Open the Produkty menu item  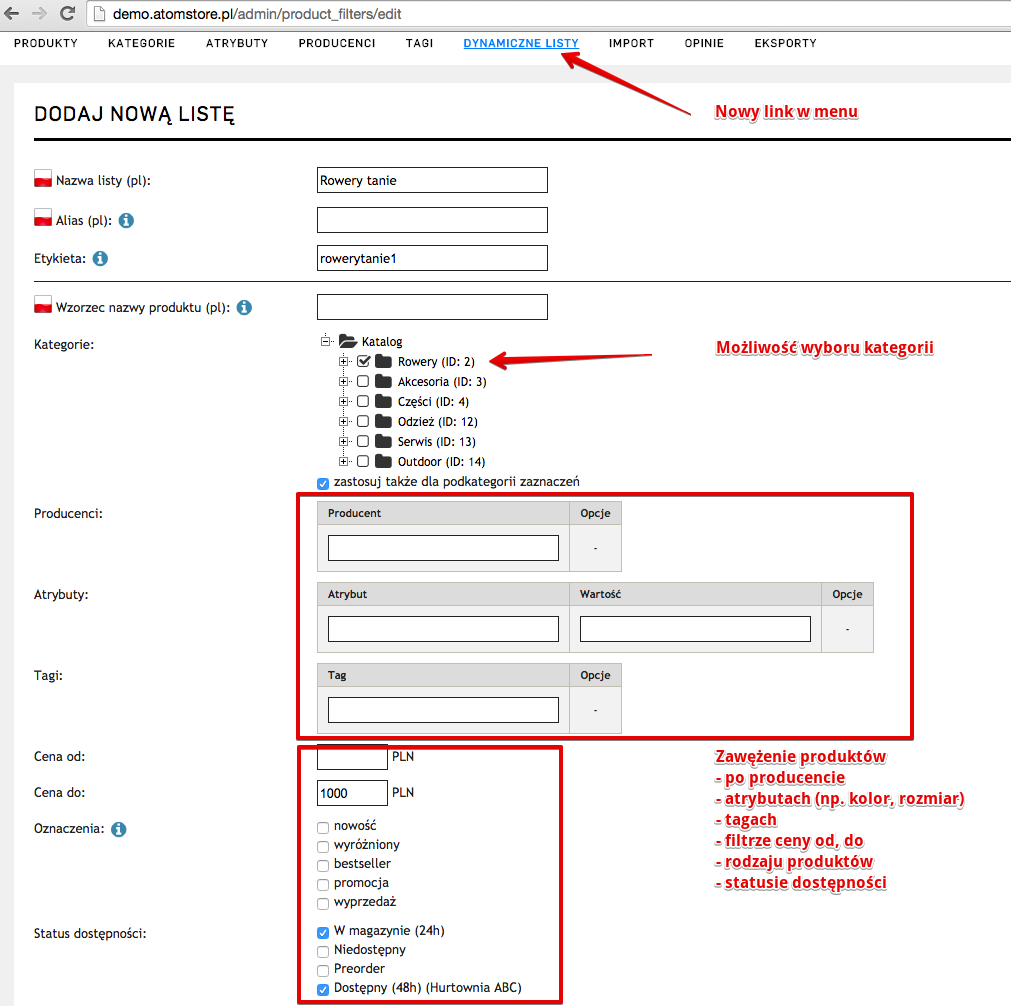(46, 44)
